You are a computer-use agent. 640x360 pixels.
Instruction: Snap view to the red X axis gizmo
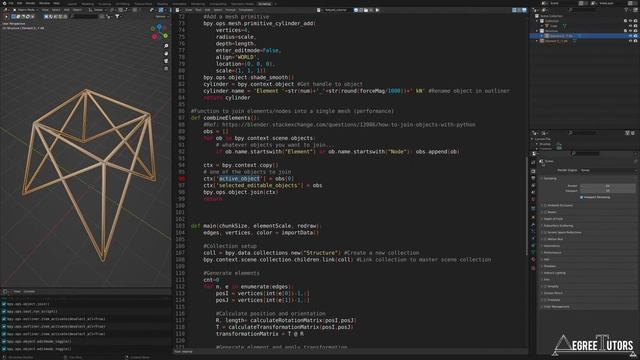tap(154, 37)
